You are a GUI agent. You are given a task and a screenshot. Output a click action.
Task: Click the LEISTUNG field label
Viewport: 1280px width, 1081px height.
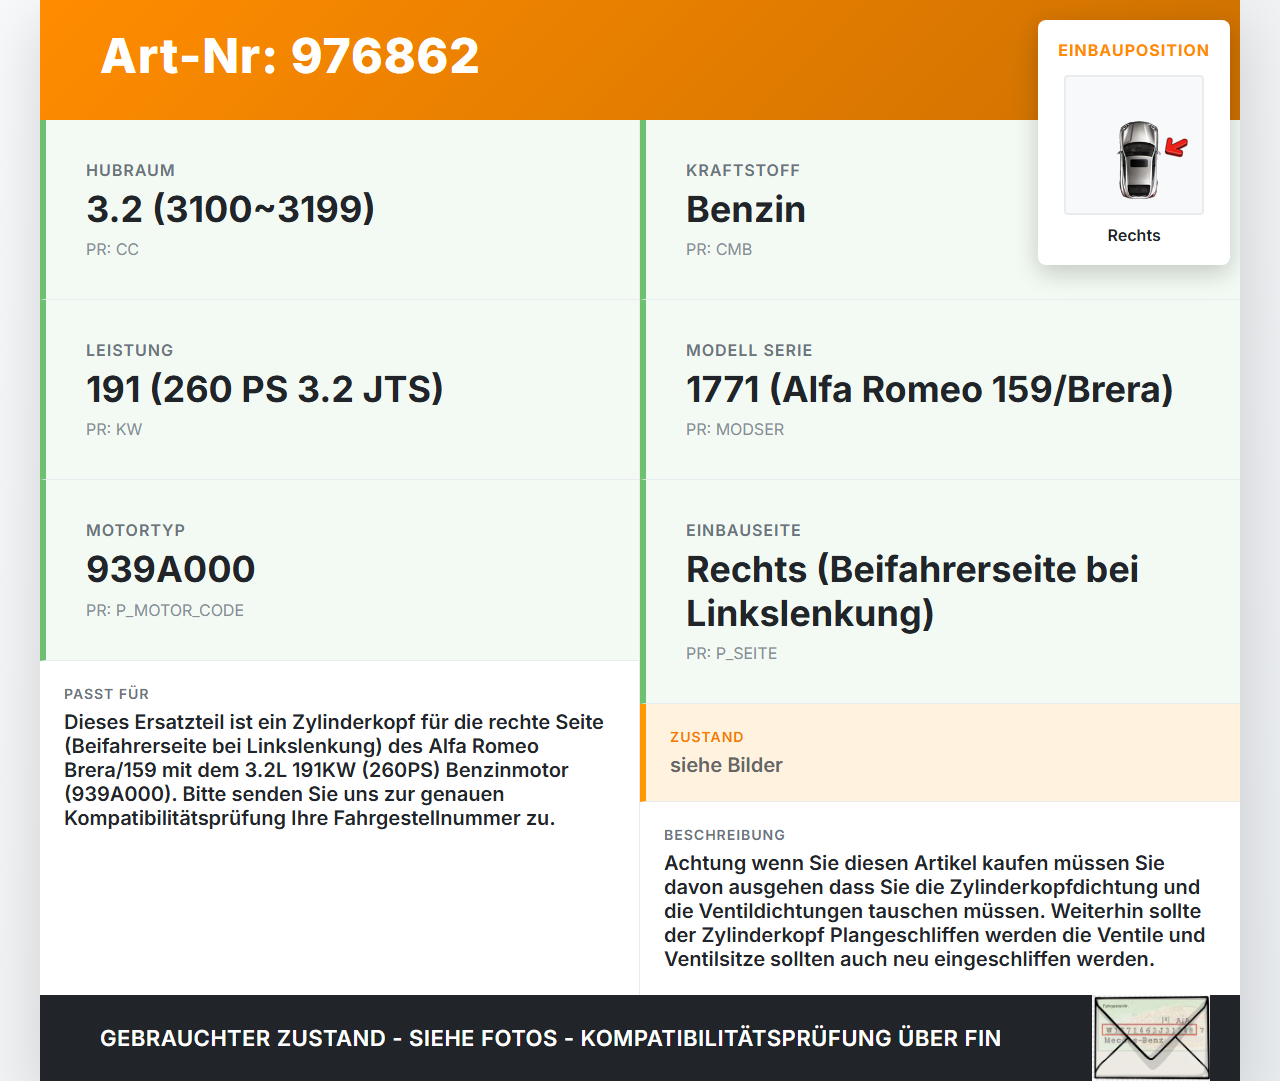pos(130,350)
